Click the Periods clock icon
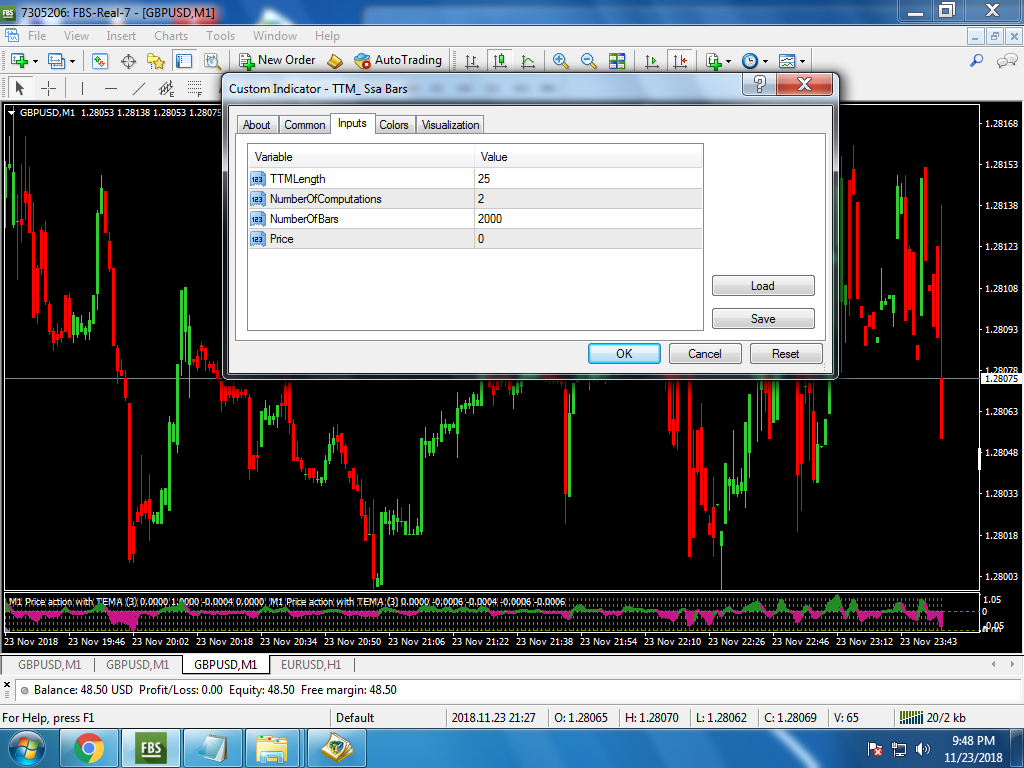1024x768 pixels. click(x=750, y=61)
